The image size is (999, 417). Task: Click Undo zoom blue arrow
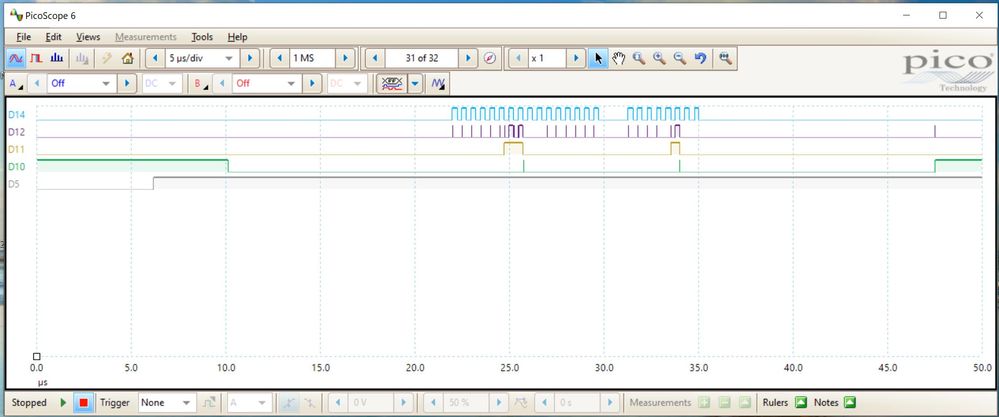pos(700,59)
